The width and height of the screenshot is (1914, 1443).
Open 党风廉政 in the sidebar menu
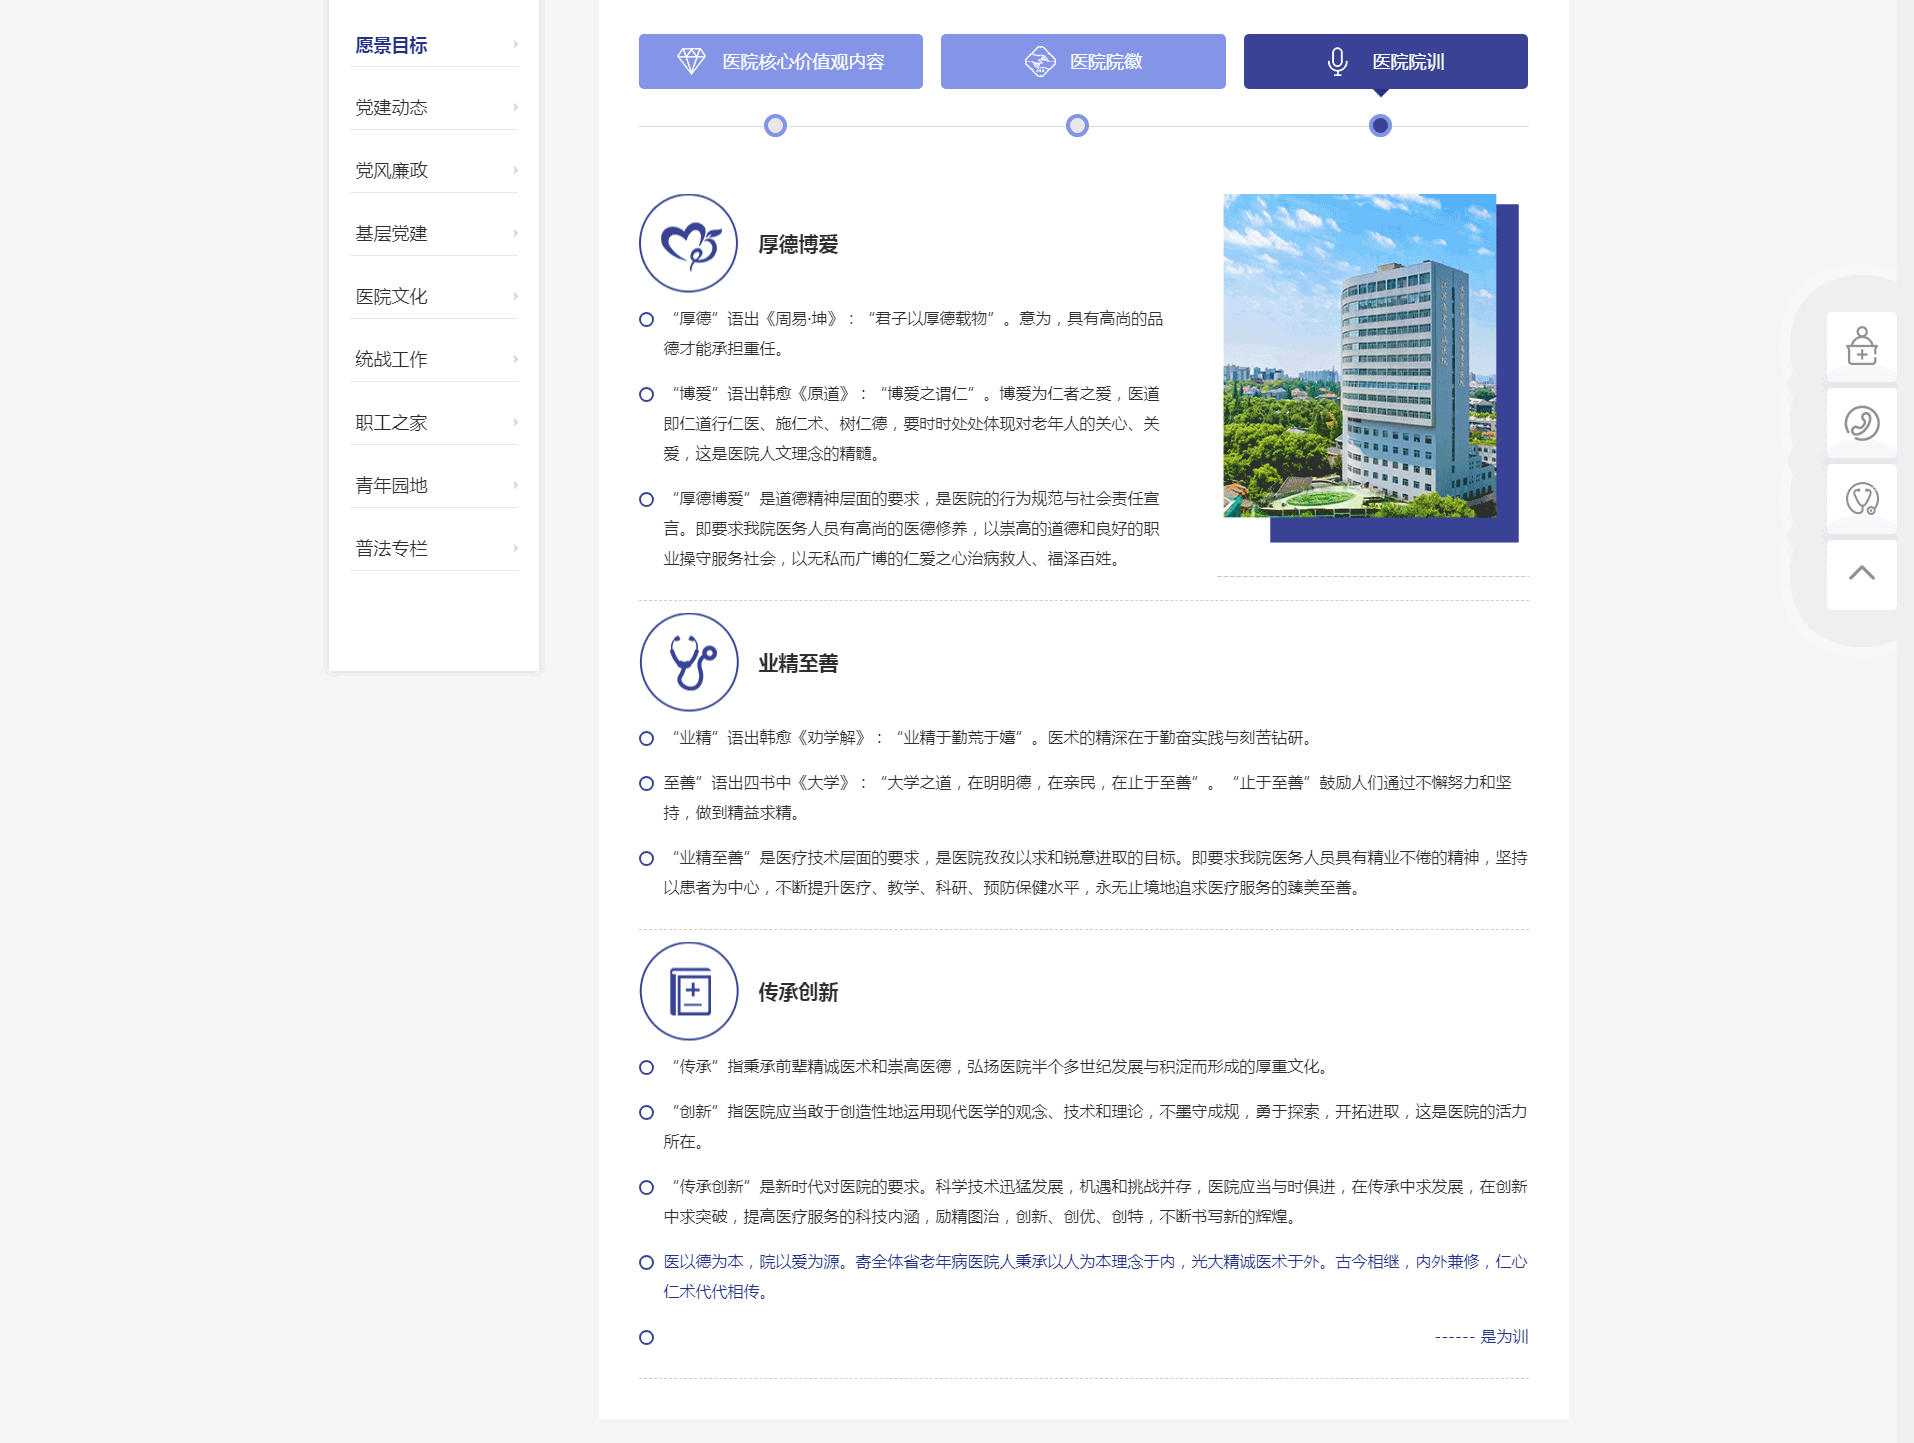tap(392, 170)
